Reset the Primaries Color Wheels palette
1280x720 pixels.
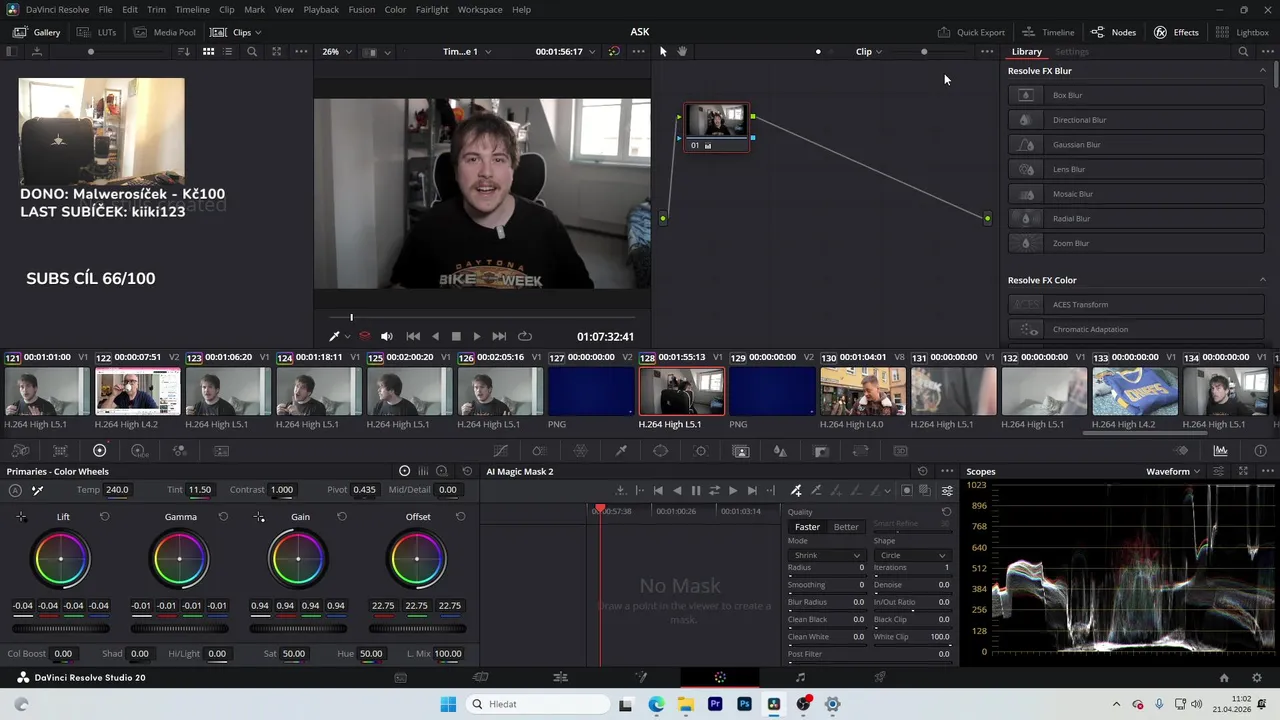pos(467,471)
